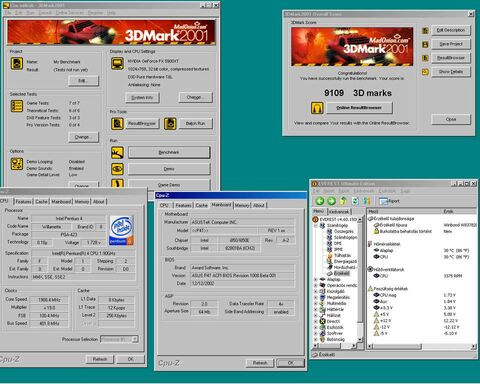Click the Save Project button
Image resolution: width=480 pixels, height=384 pixels.
coord(451,44)
